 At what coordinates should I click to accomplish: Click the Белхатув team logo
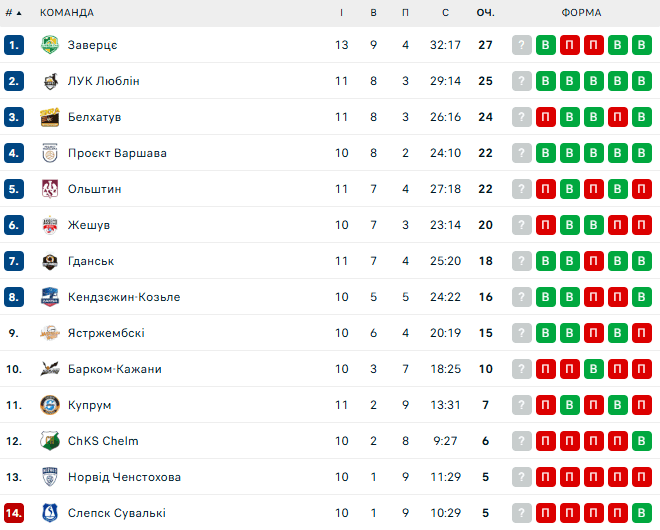(50, 117)
